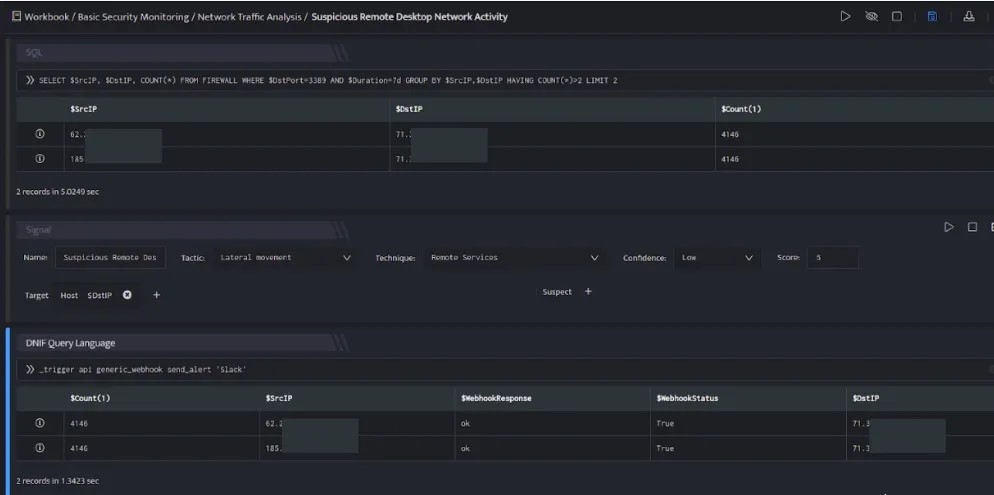Open info icon for webhook row 185.
The height and width of the screenshot is (495, 994).
pos(40,448)
